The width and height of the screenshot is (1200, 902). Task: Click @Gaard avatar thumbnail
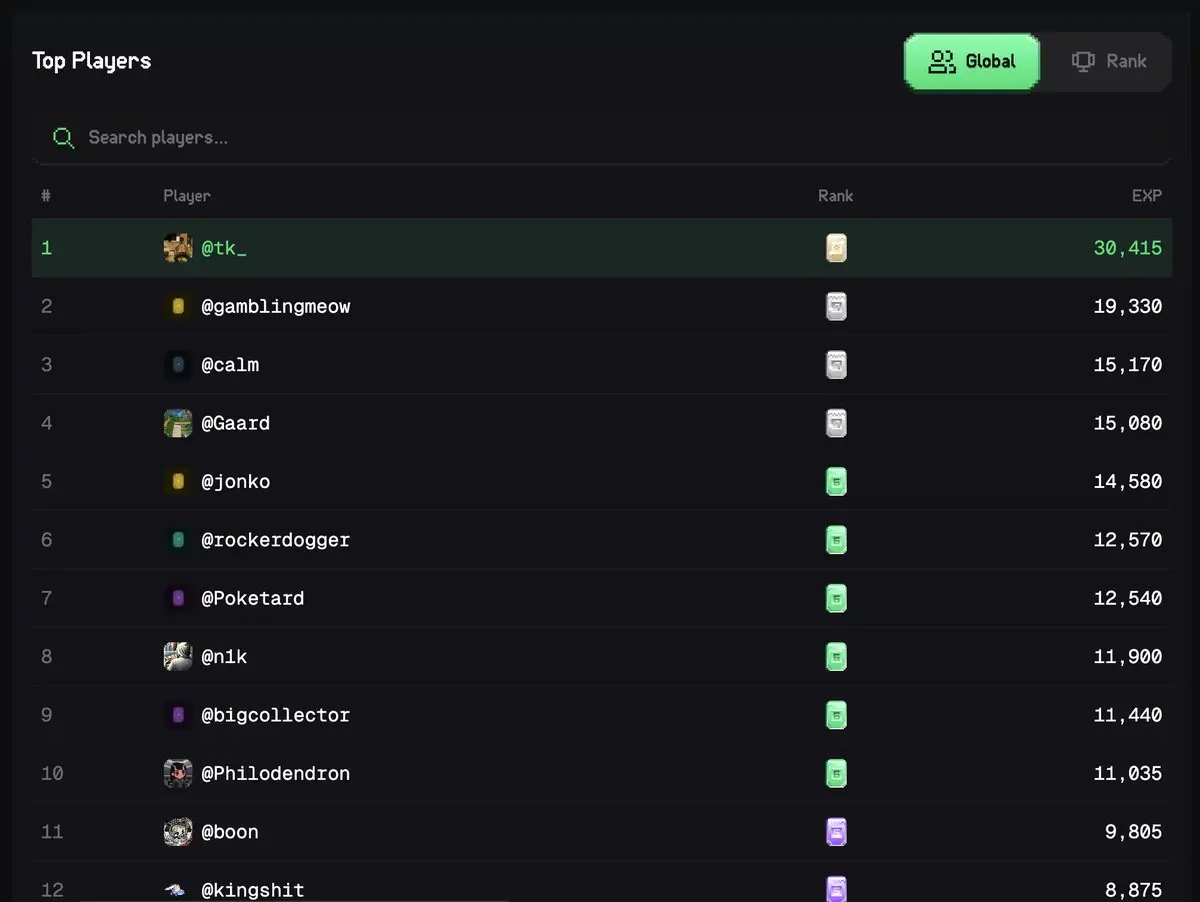click(178, 423)
